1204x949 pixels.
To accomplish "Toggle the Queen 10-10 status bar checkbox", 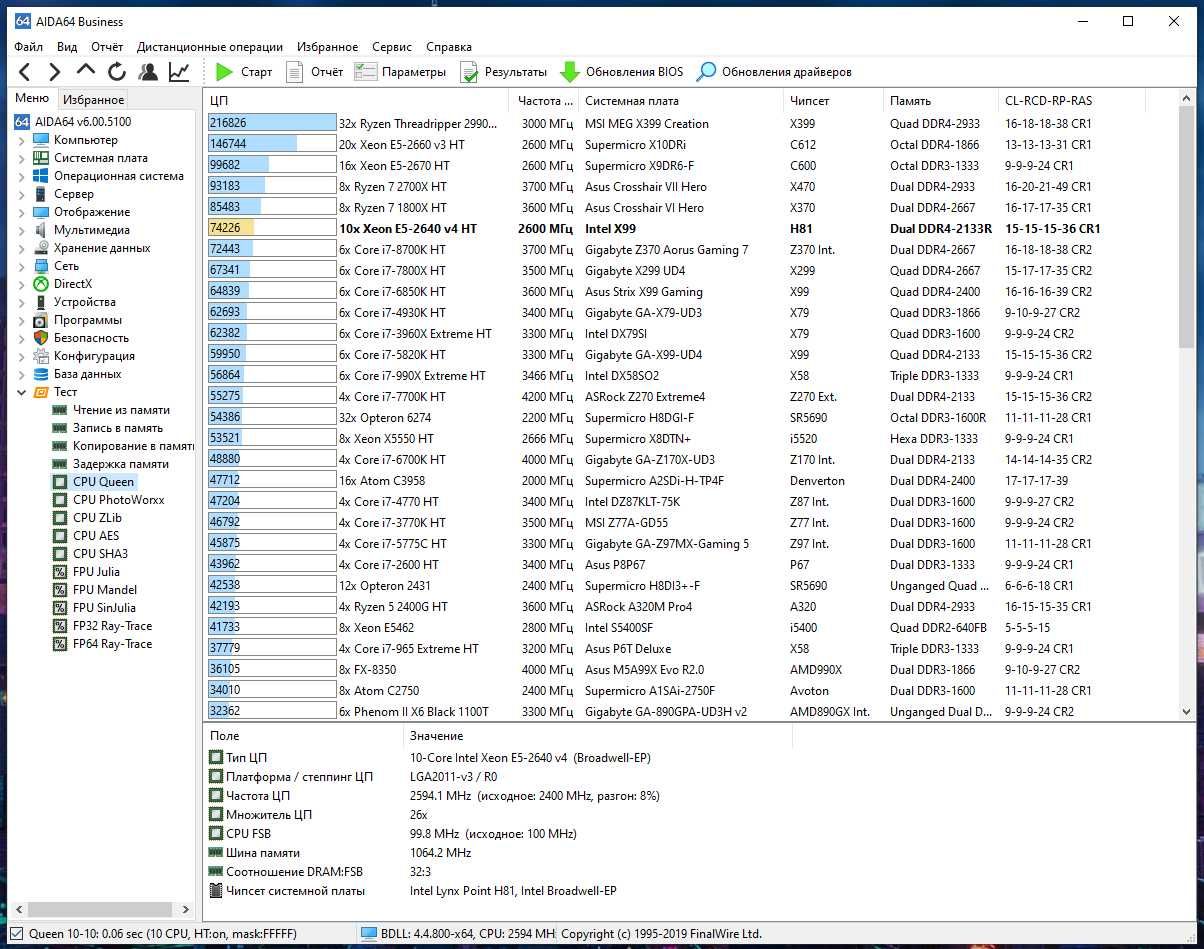I will click(x=15, y=934).
